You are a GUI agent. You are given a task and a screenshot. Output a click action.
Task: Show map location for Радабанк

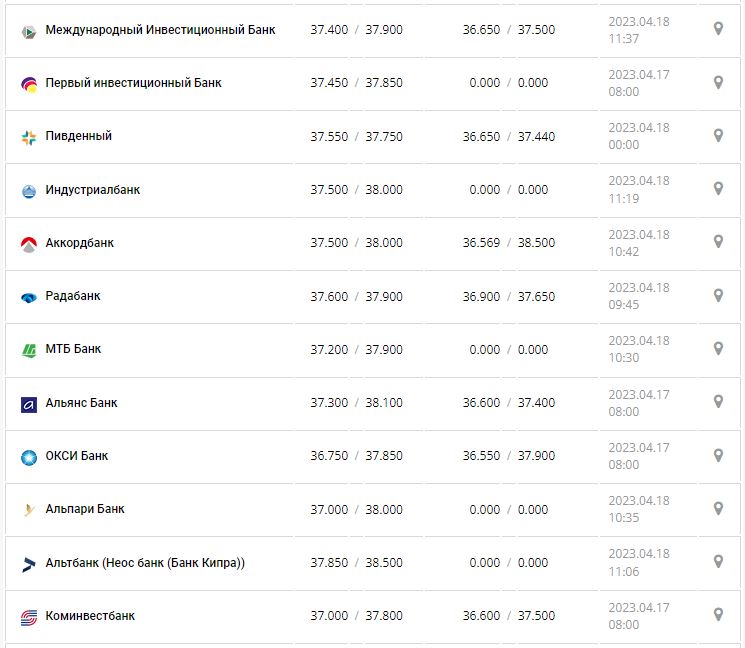[x=718, y=295]
